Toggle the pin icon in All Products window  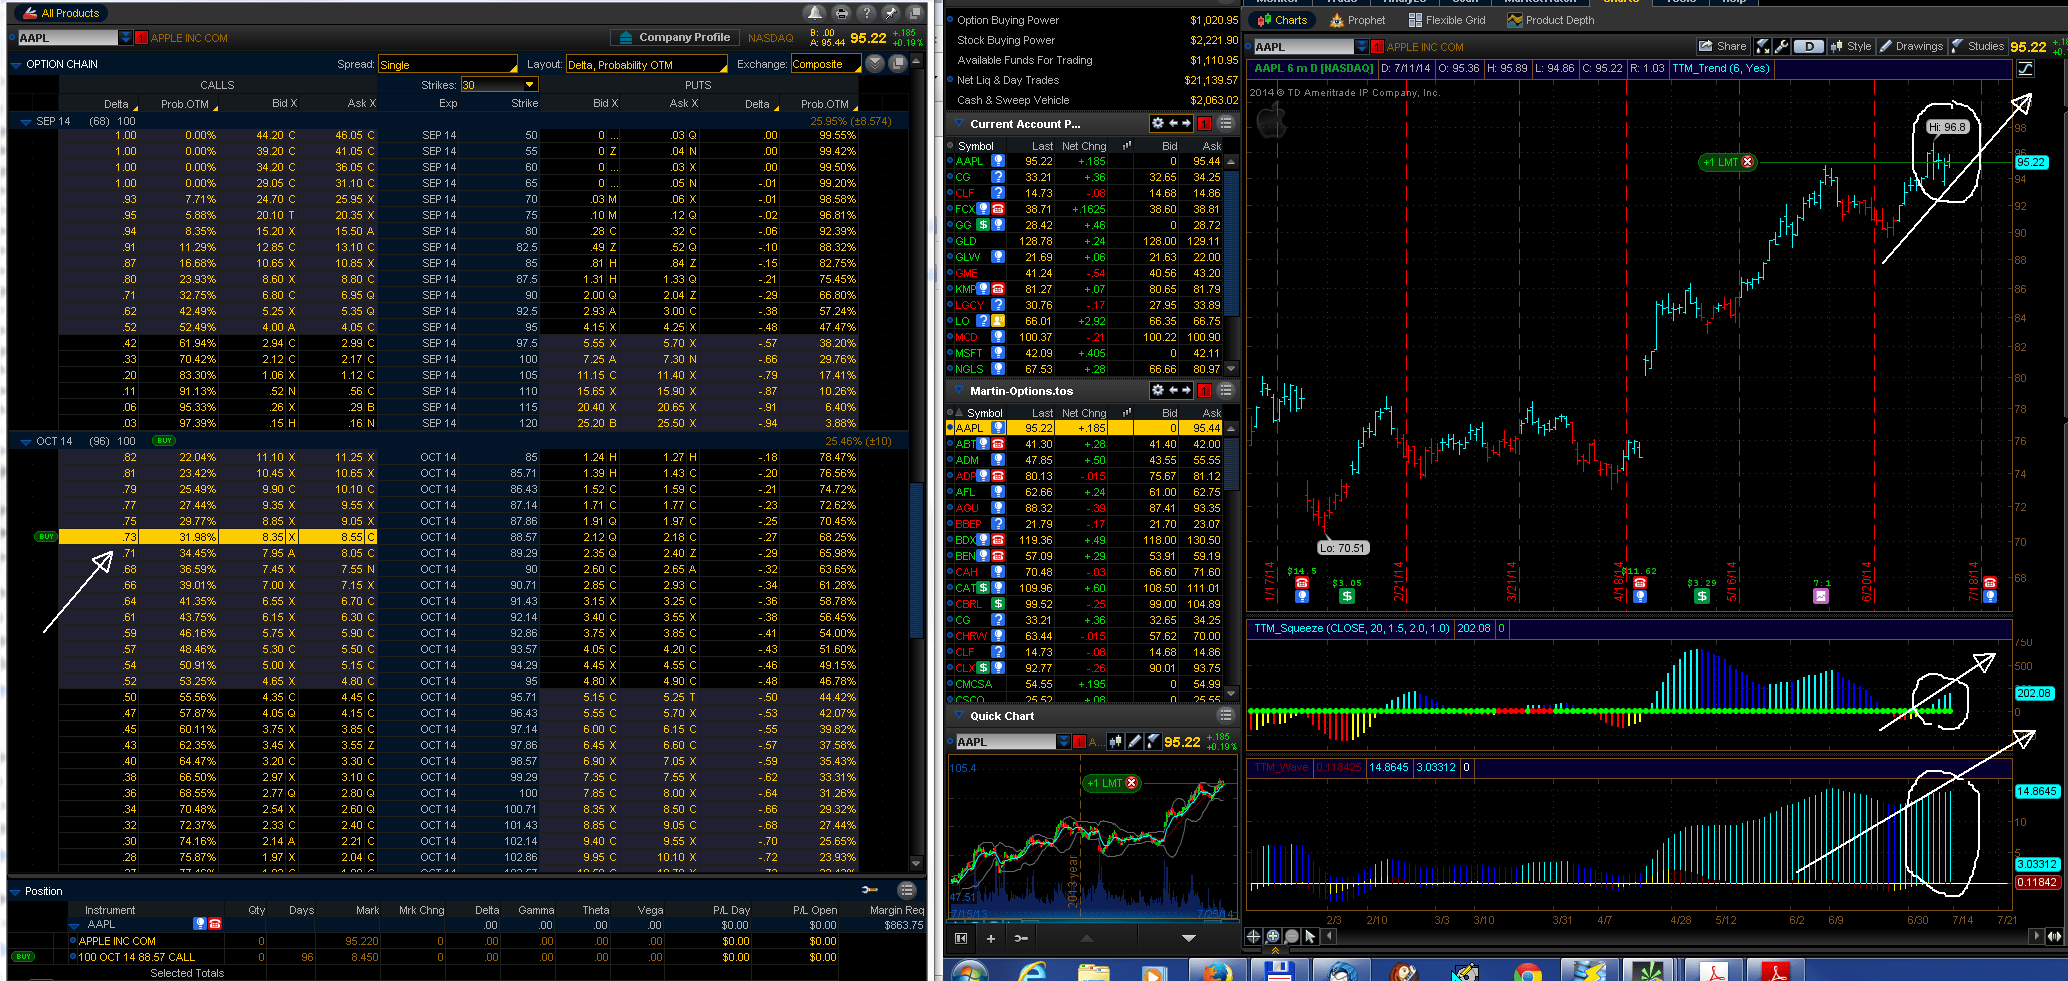(890, 13)
